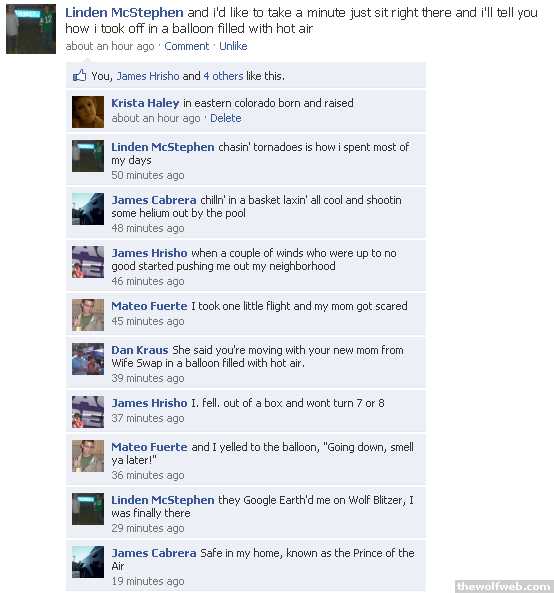
Task: Click James Hrisho's avatar on the winds comment
Action: coord(88,262)
